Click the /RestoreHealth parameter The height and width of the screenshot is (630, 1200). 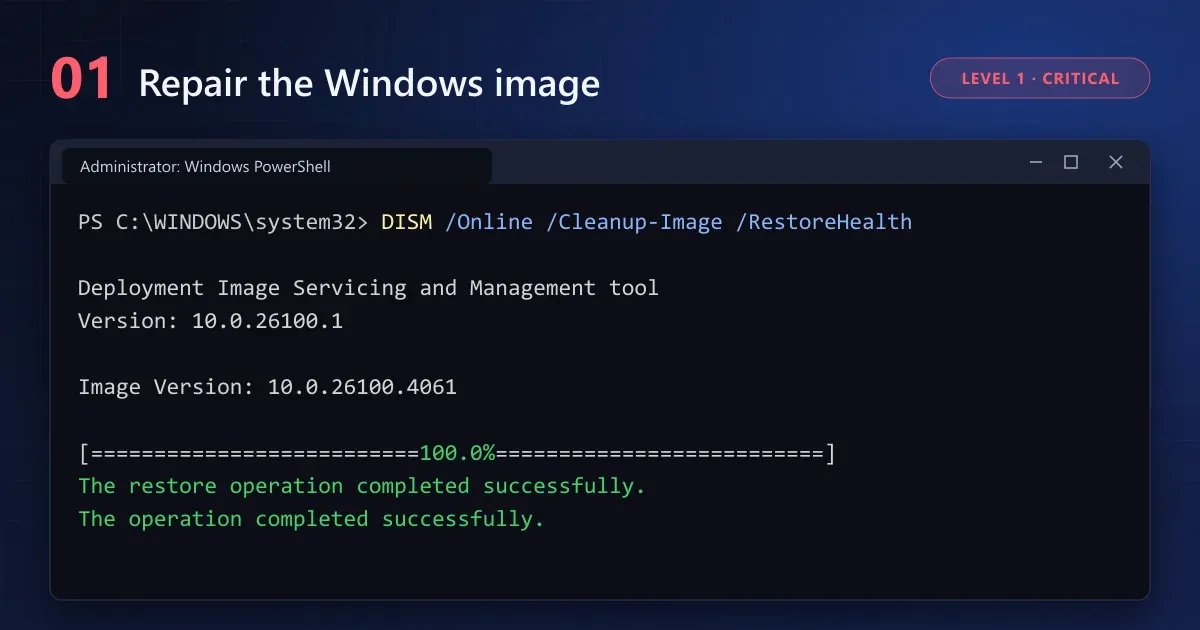(x=824, y=222)
